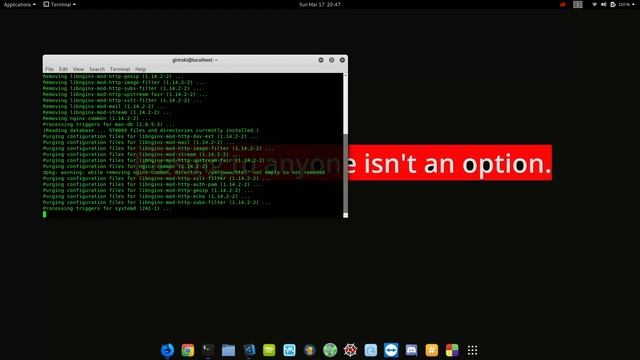Open the orange hash-symbol app in dock
This screenshot has height=360, width=640.
click(431, 350)
